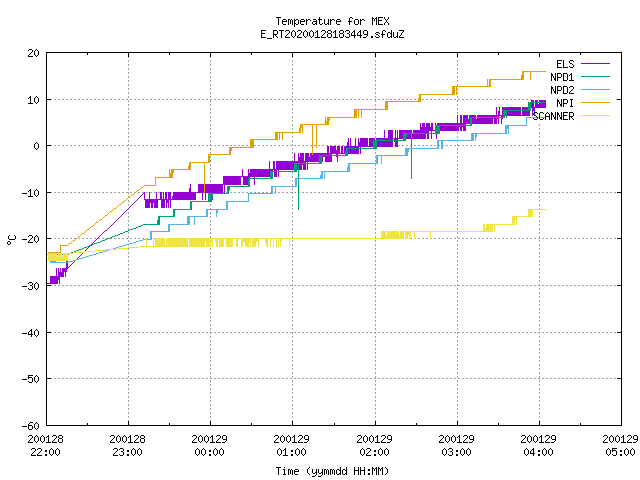Click the x-axis label 200129 02:00

click(x=374, y=446)
